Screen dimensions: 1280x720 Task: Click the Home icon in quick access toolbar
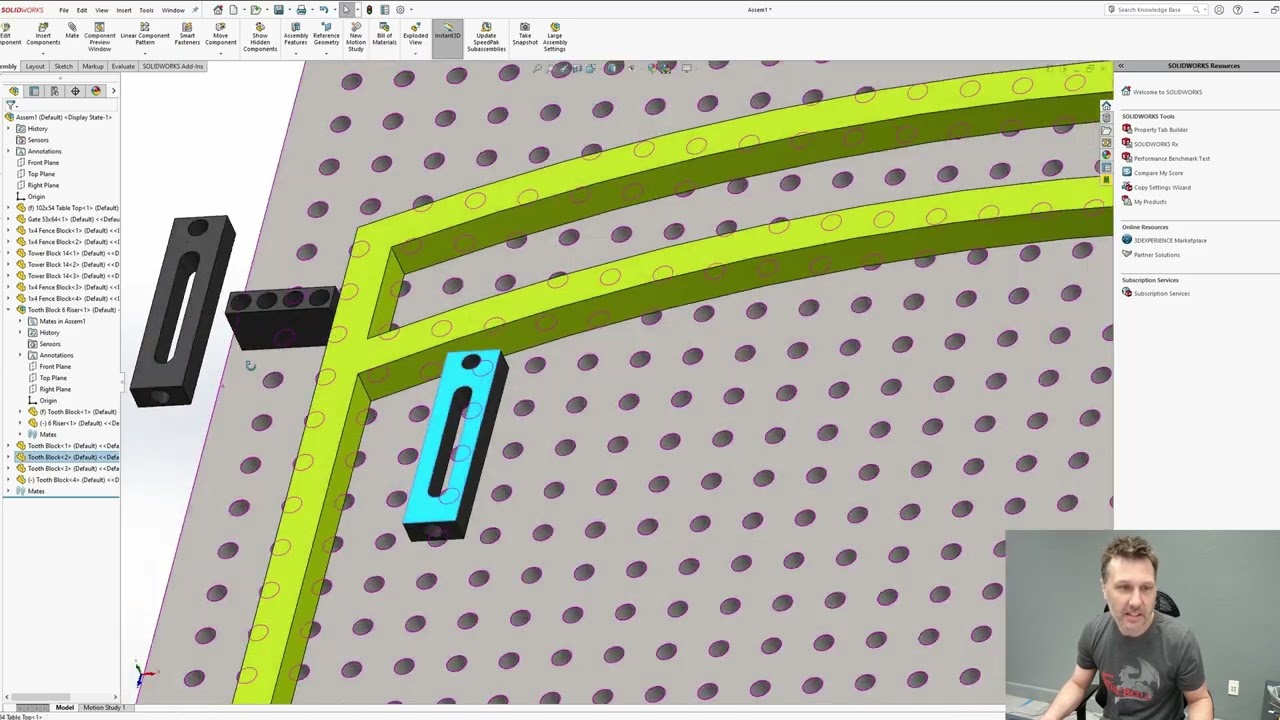[x=218, y=10]
